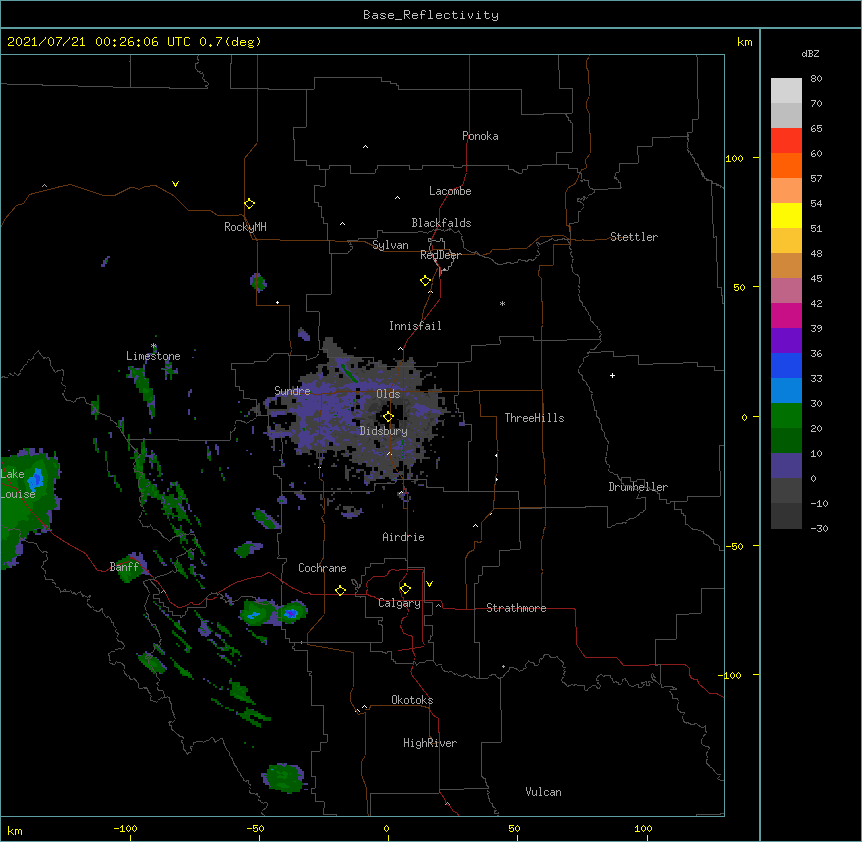
Task: Click the Sylvan town label
Action: pos(390,245)
